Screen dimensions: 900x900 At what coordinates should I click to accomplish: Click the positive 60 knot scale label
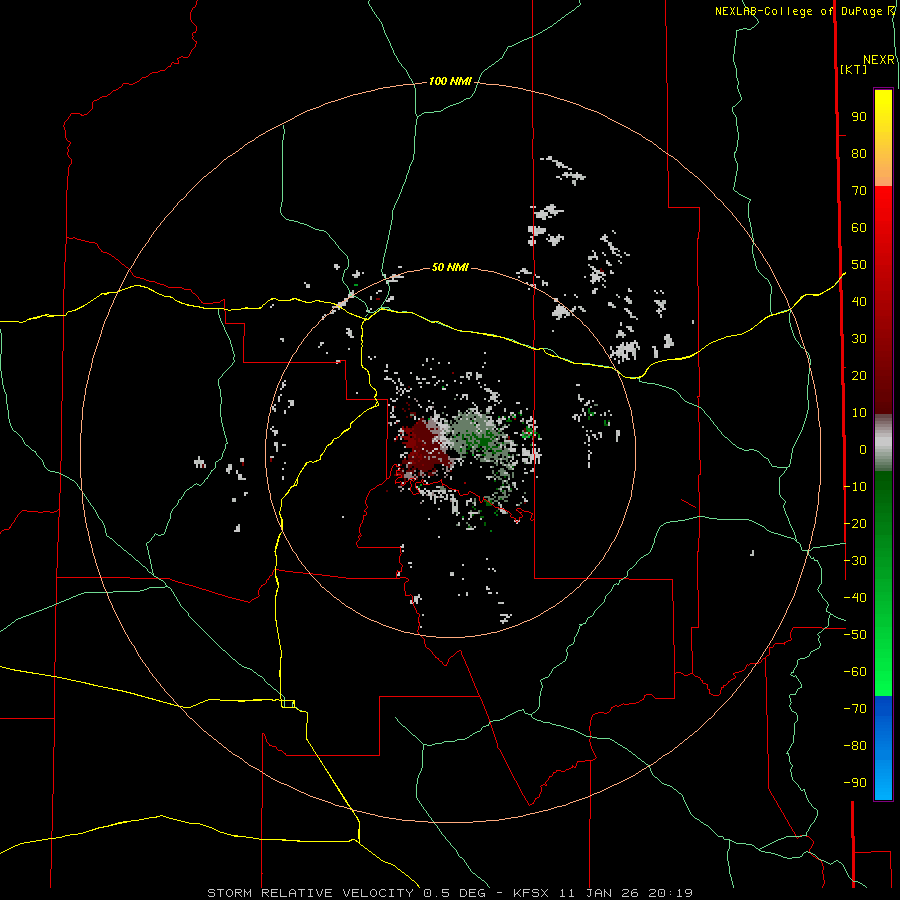click(x=859, y=228)
